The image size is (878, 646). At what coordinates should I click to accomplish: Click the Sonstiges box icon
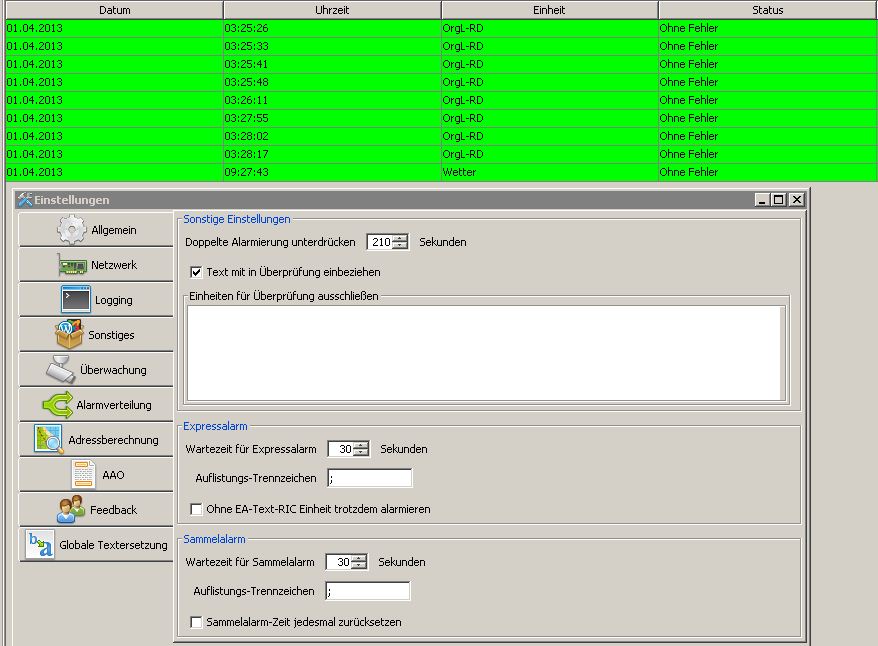tap(96, 335)
